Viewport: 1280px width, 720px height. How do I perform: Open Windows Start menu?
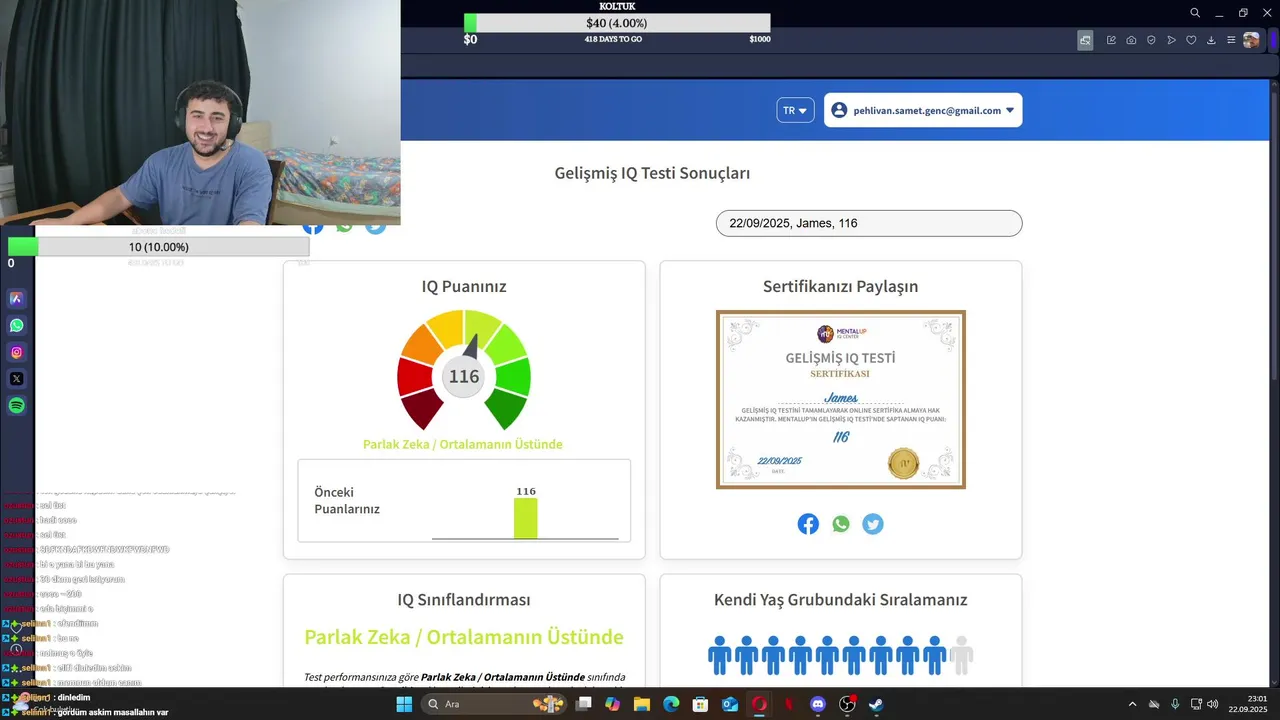click(404, 704)
